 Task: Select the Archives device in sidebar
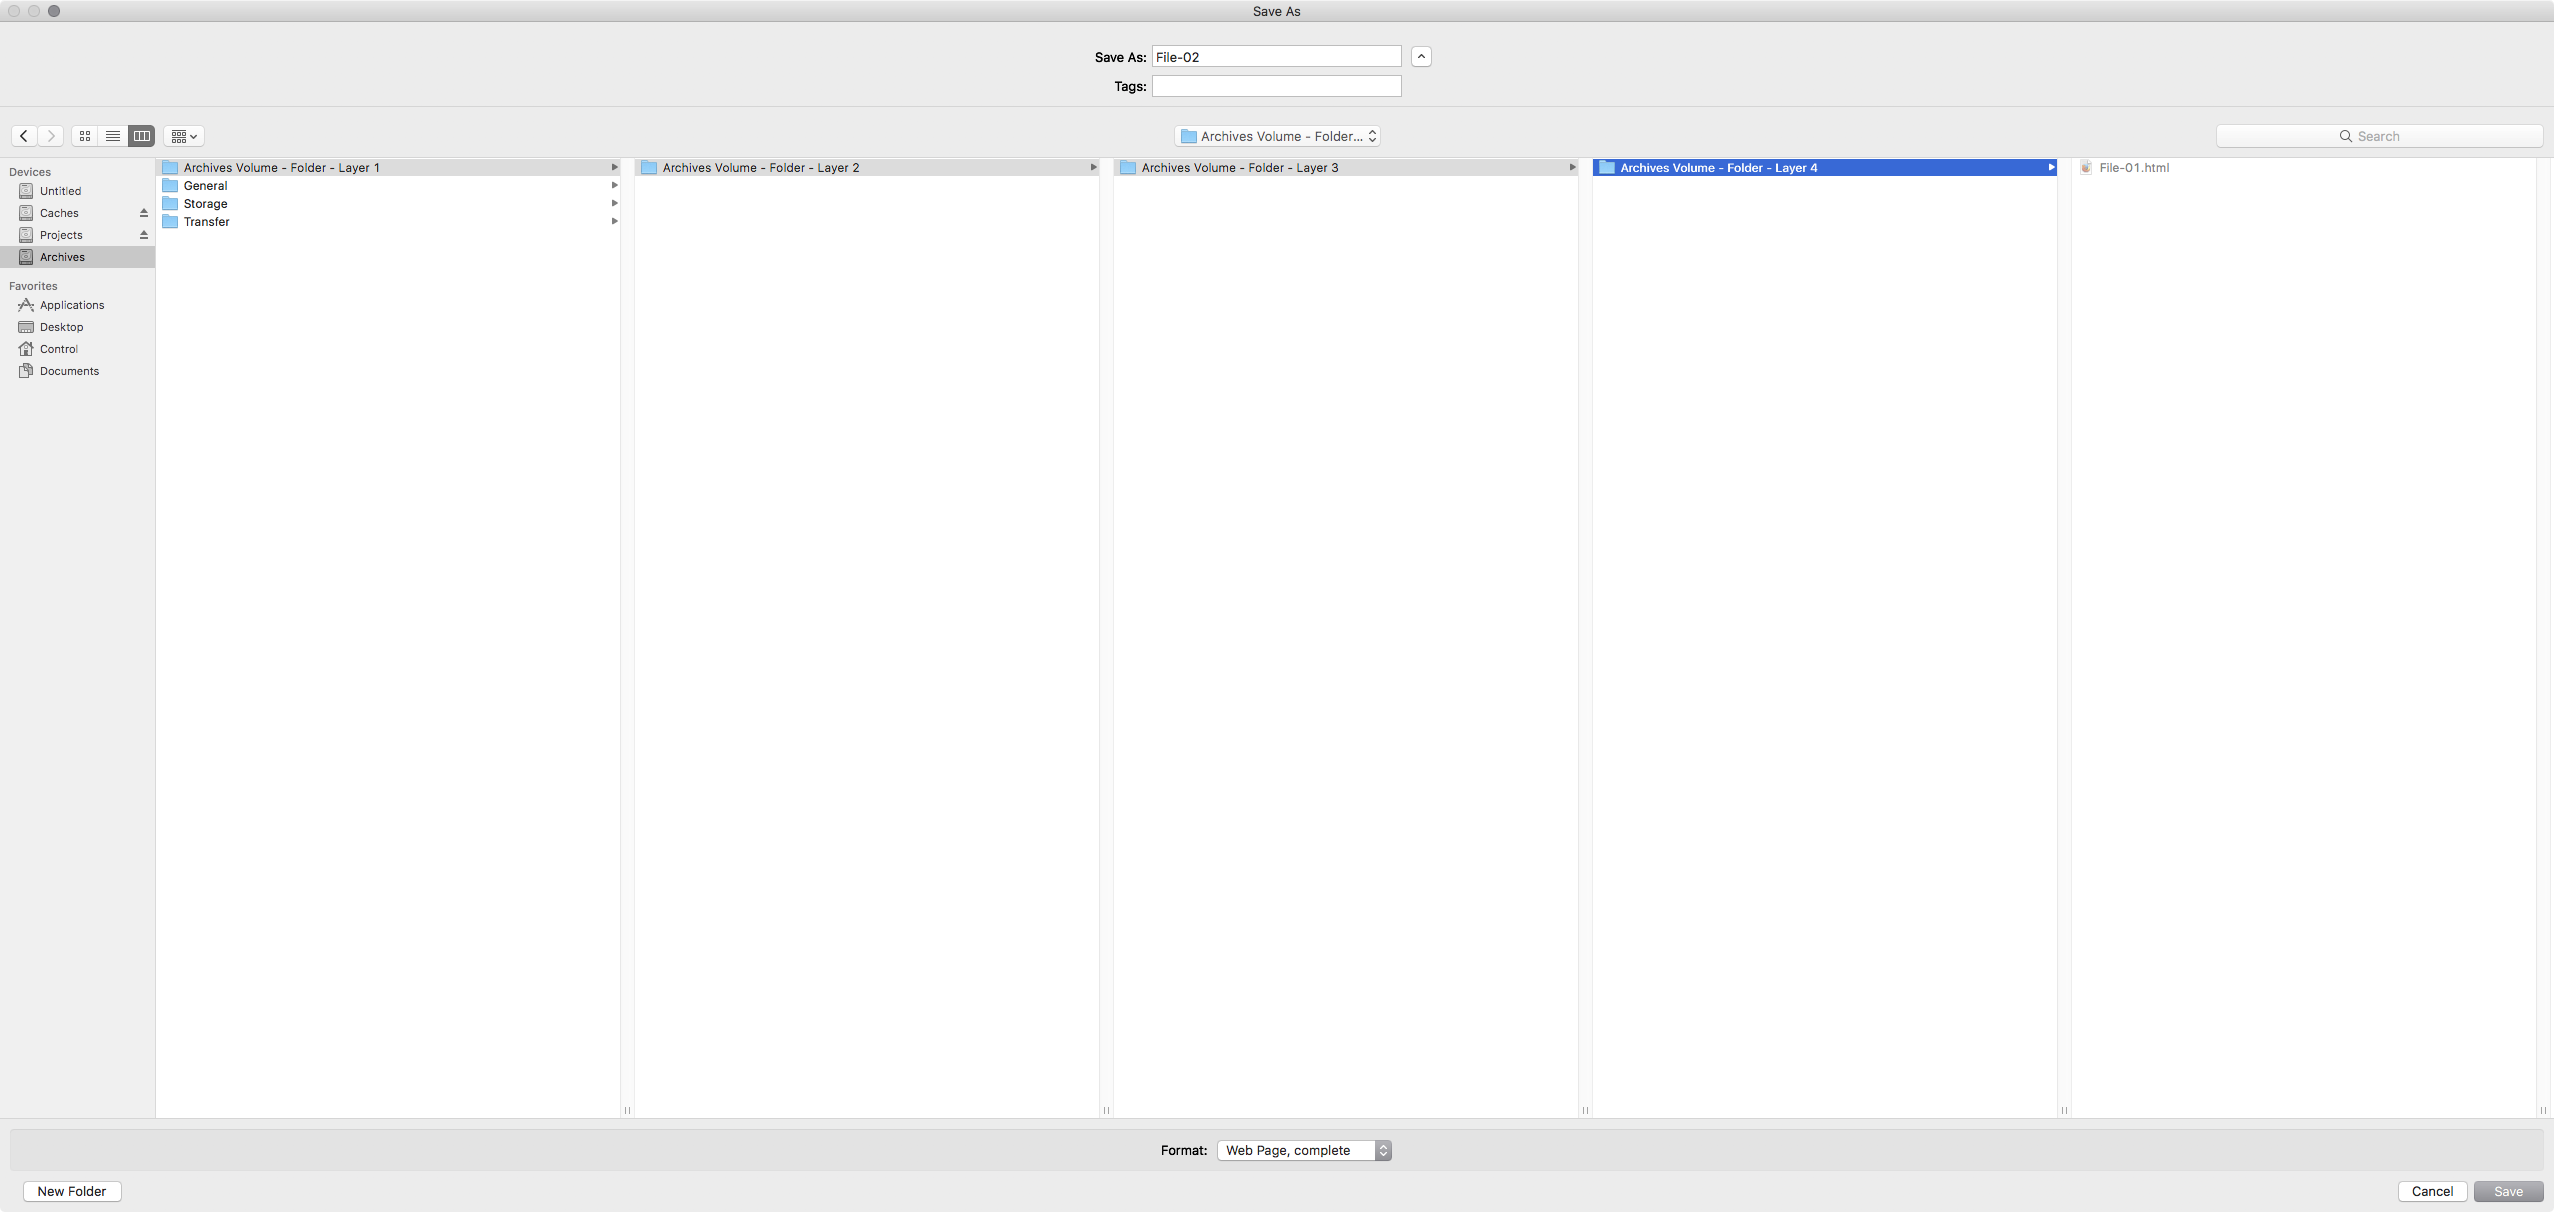pyautogui.click(x=78, y=257)
